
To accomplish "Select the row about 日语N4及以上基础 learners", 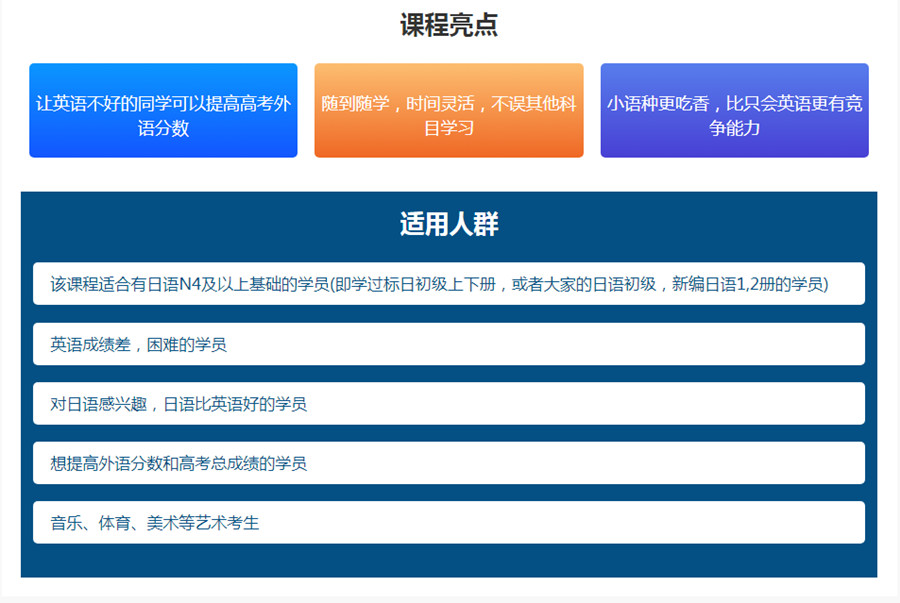I will (449, 284).
